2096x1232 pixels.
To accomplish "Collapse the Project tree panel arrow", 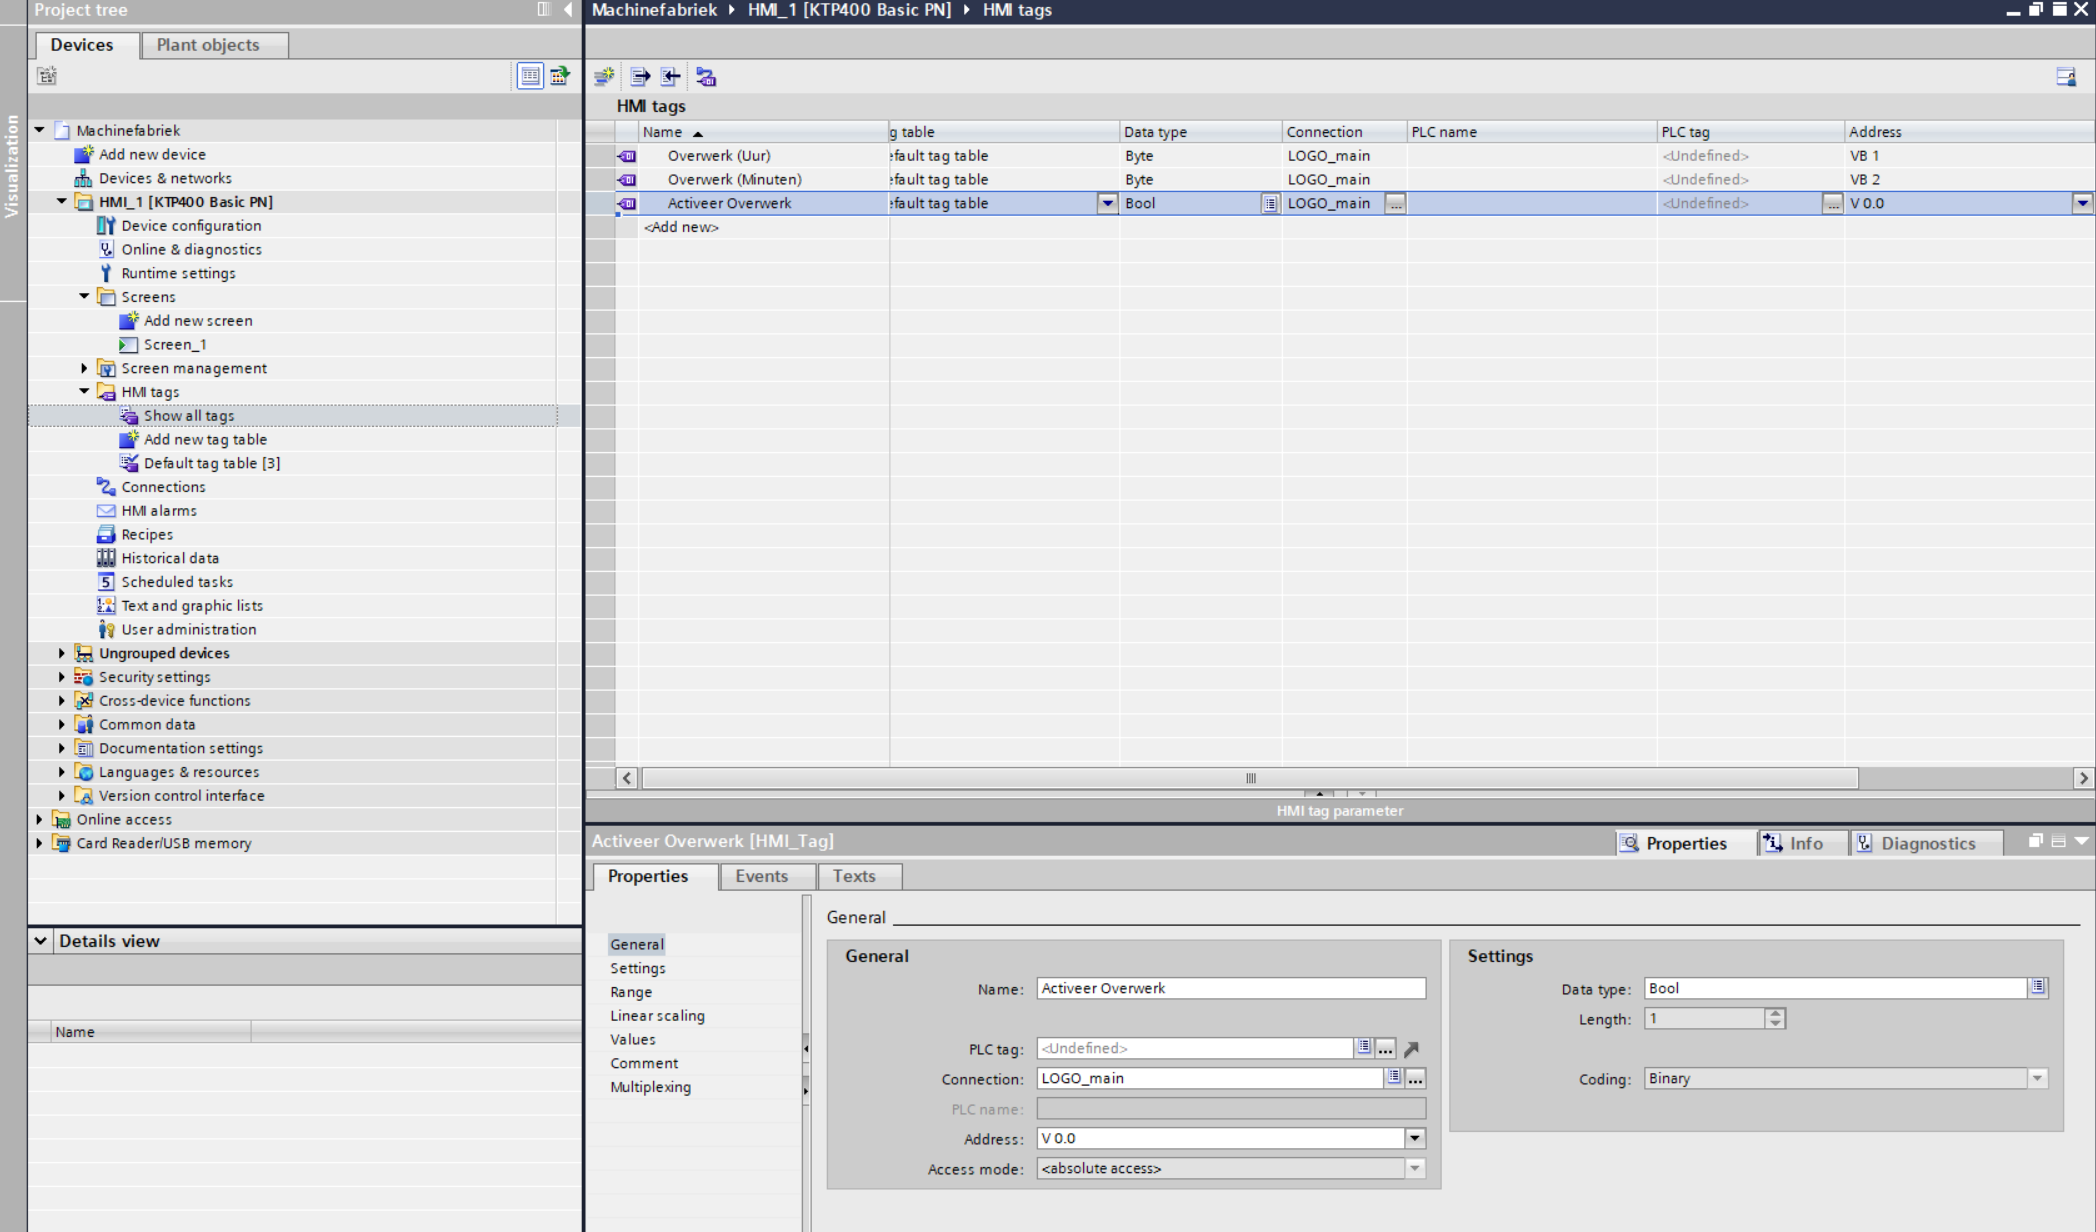I will (568, 10).
